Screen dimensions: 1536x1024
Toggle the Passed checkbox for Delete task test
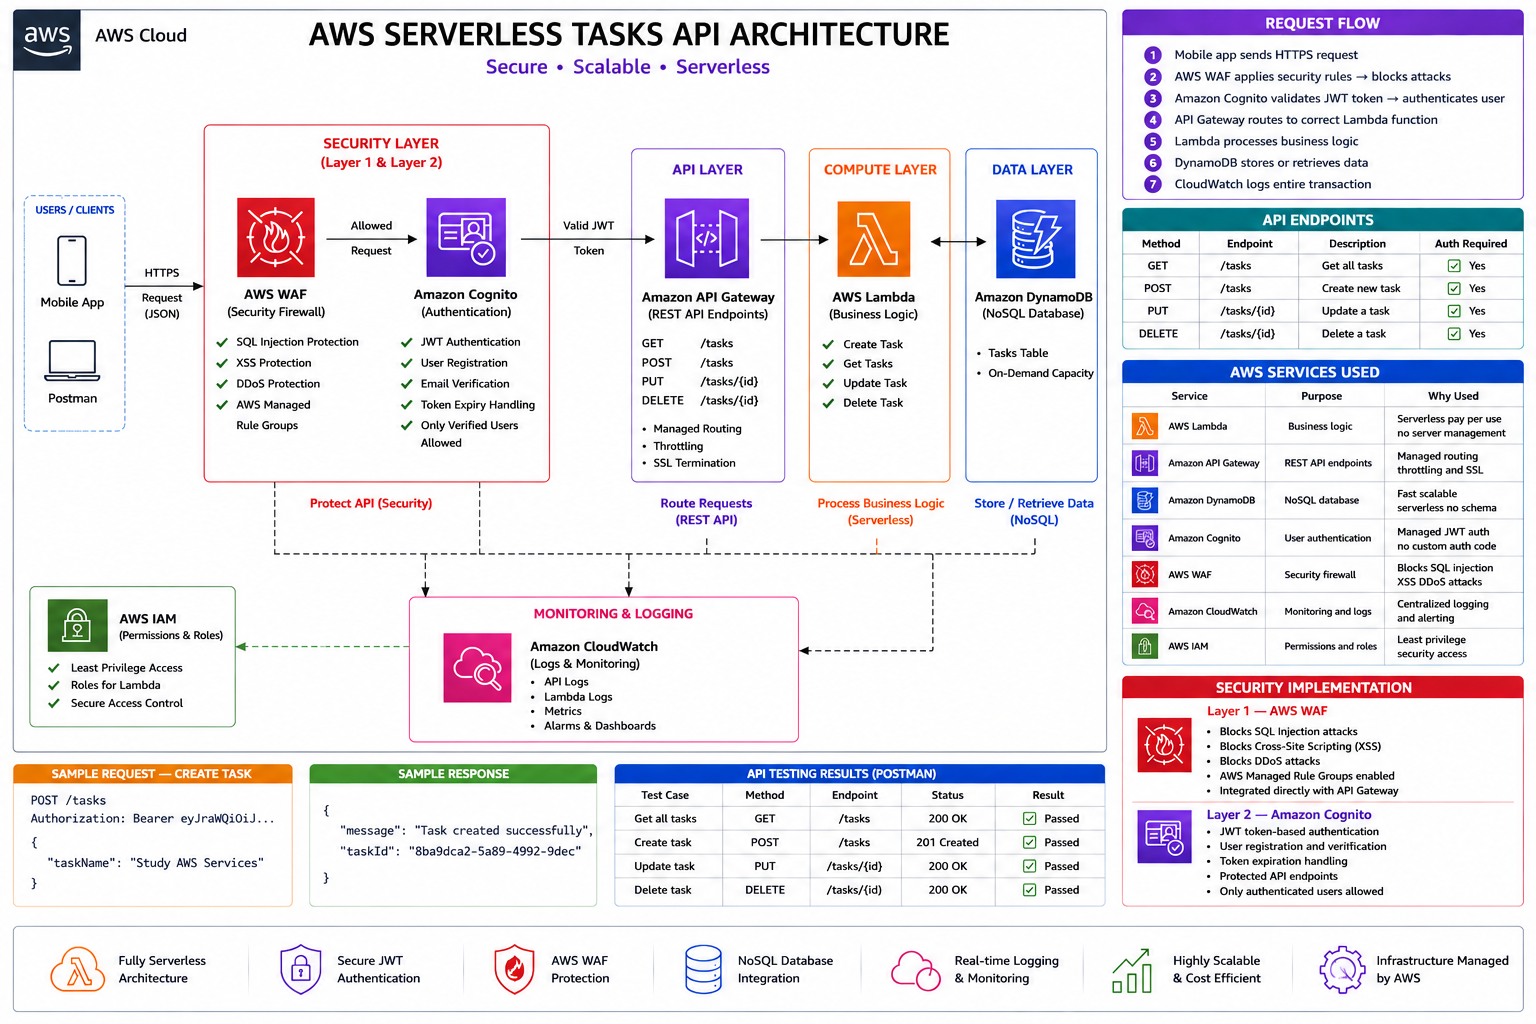(x=1029, y=890)
